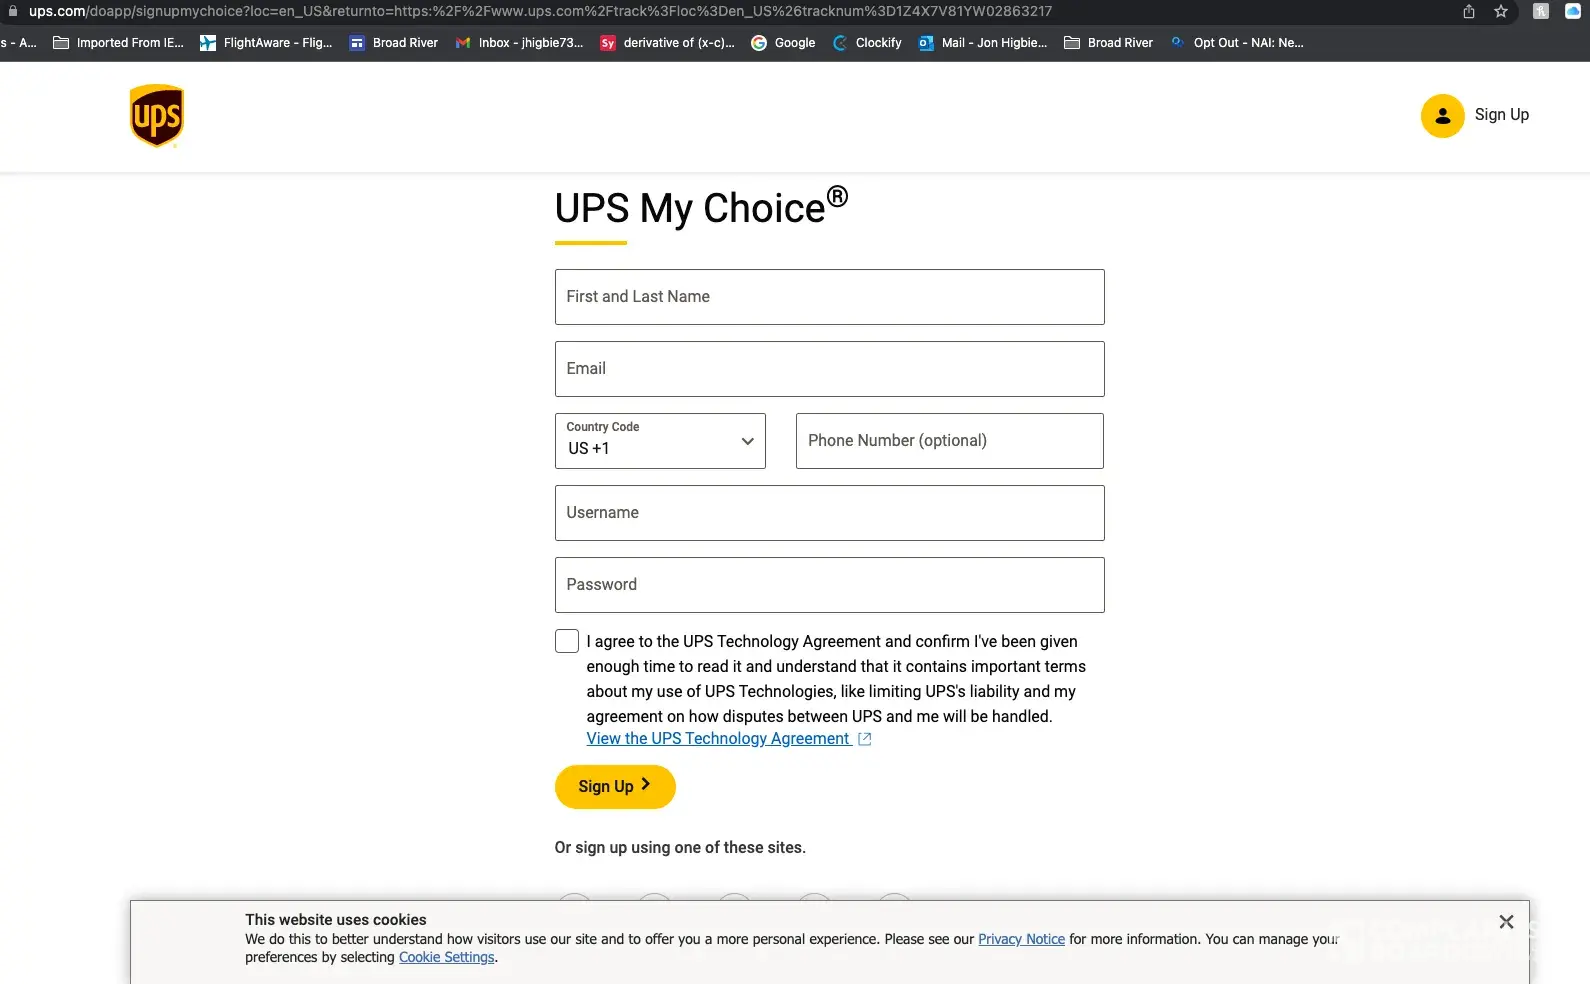This screenshot has width=1590, height=984.
Task: Focus the Password input field
Action: click(x=829, y=585)
